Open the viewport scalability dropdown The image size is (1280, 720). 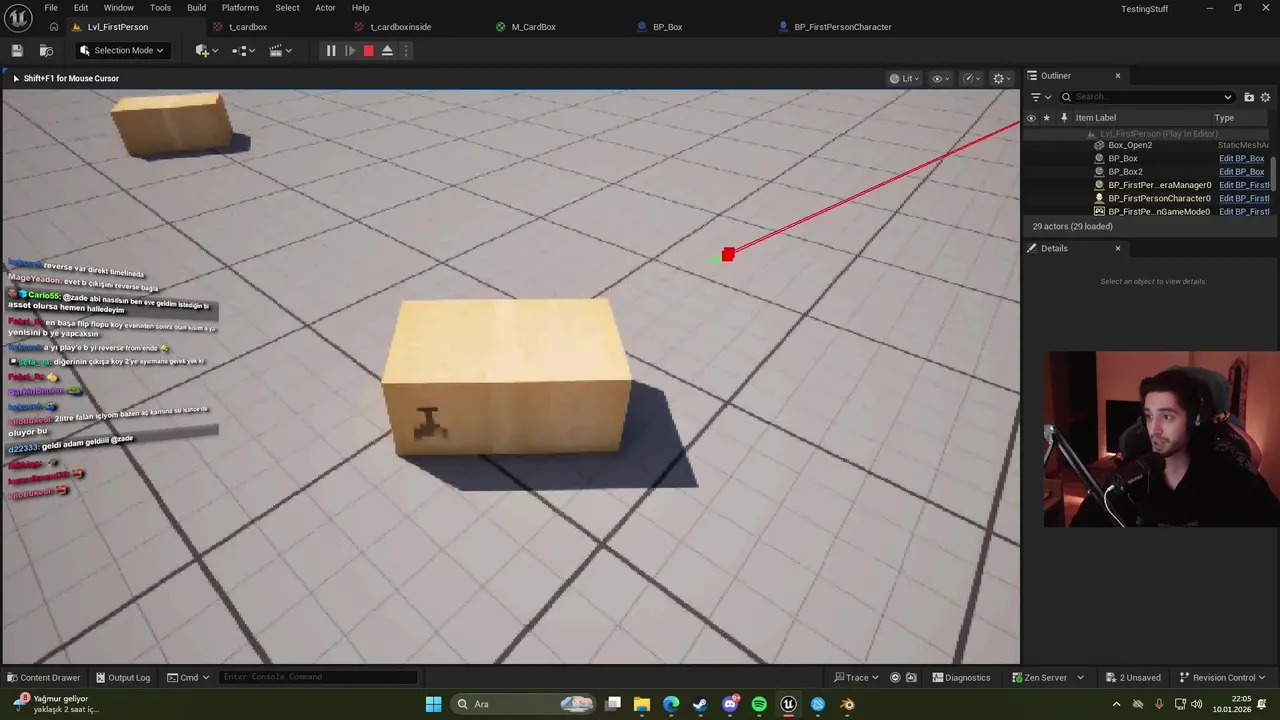[970, 78]
